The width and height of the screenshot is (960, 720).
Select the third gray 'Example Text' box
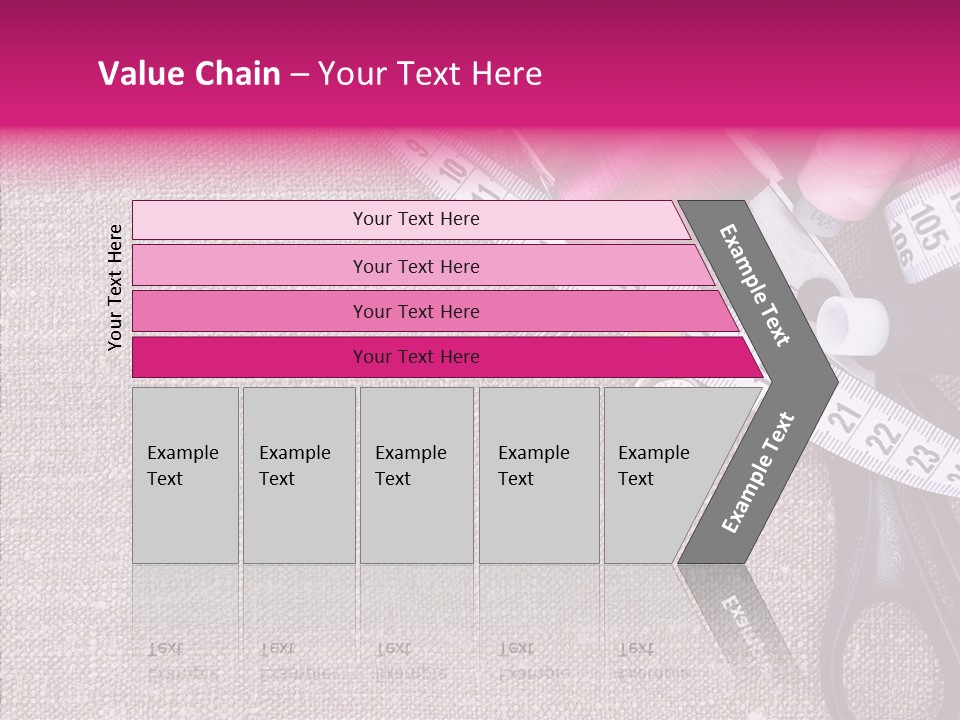[415, 475]
